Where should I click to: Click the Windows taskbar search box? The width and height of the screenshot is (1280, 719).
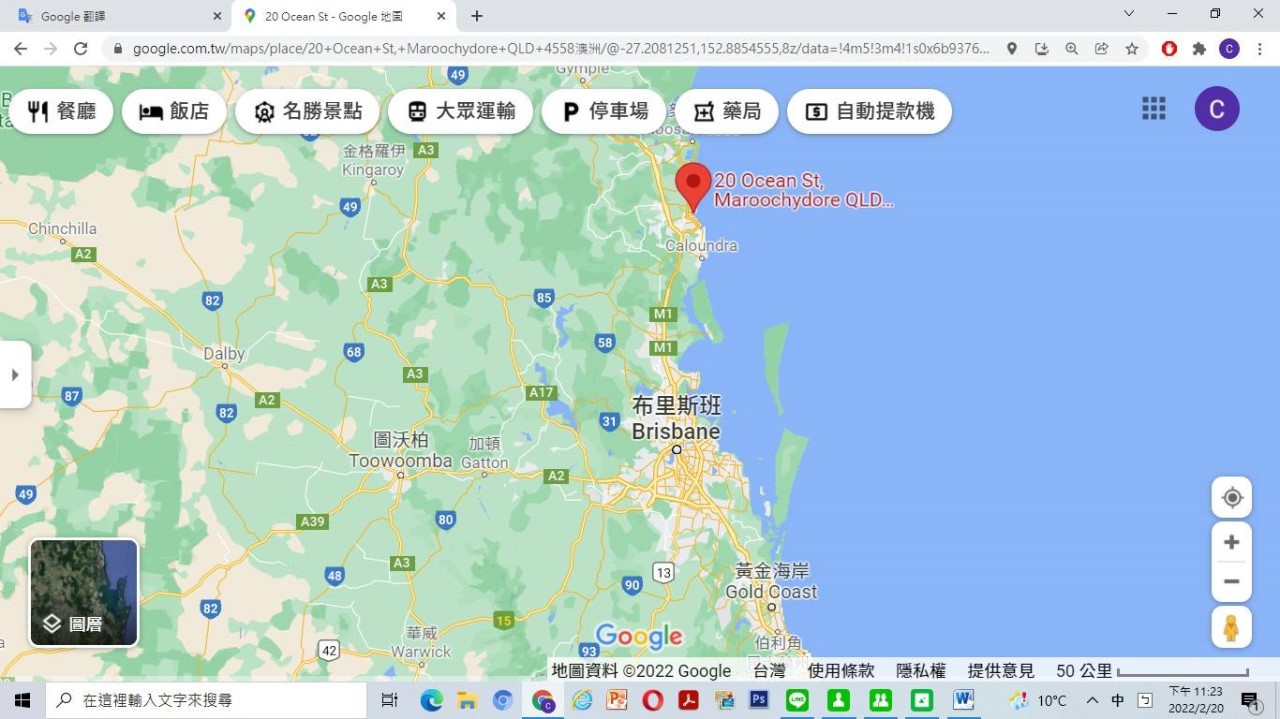click(x=206, y=700)
